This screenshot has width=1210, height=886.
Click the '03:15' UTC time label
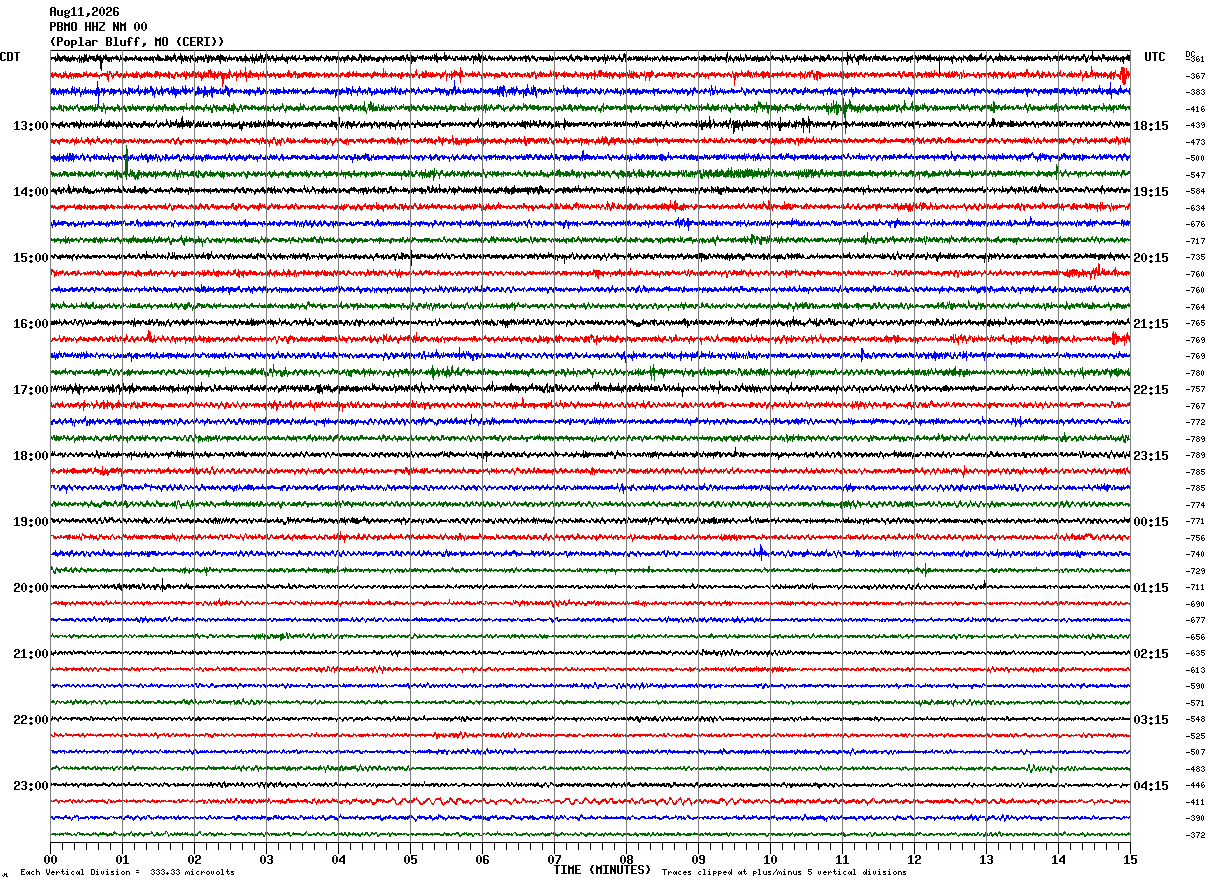tap(1151, 720)
